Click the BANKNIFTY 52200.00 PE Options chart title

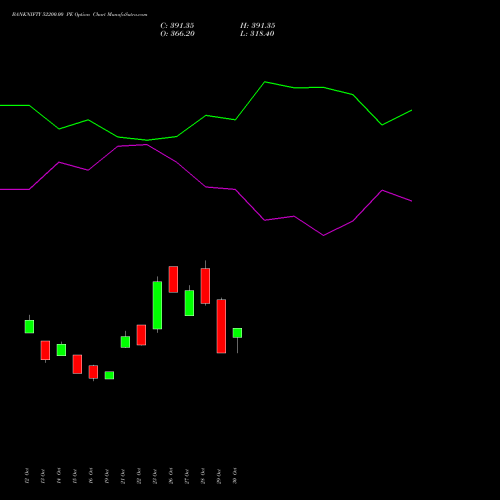(x=79, y=15)
